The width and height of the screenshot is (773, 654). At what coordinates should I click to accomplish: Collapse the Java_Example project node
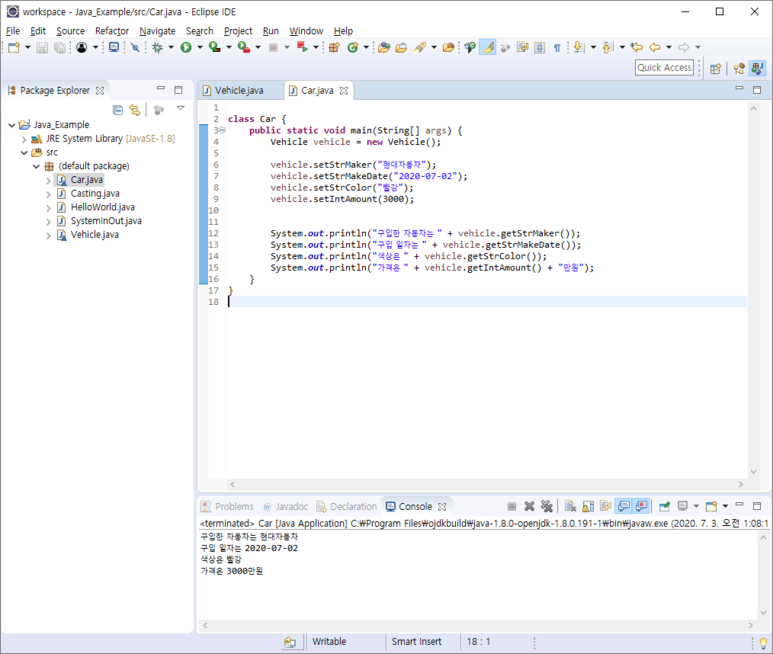click(12, 125)
